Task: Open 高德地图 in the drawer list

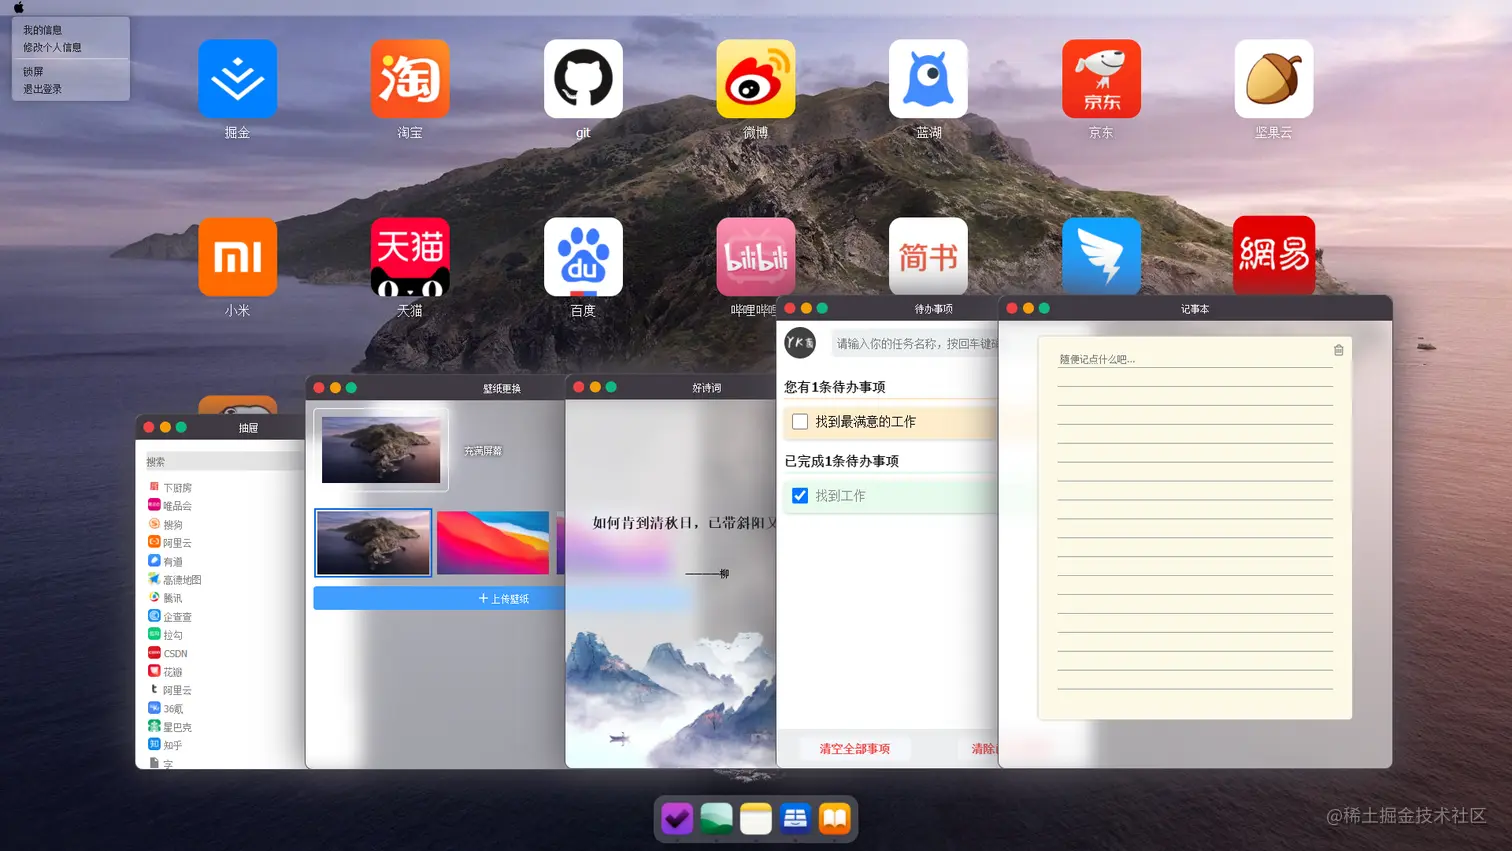Action: (x=175, y=580)
